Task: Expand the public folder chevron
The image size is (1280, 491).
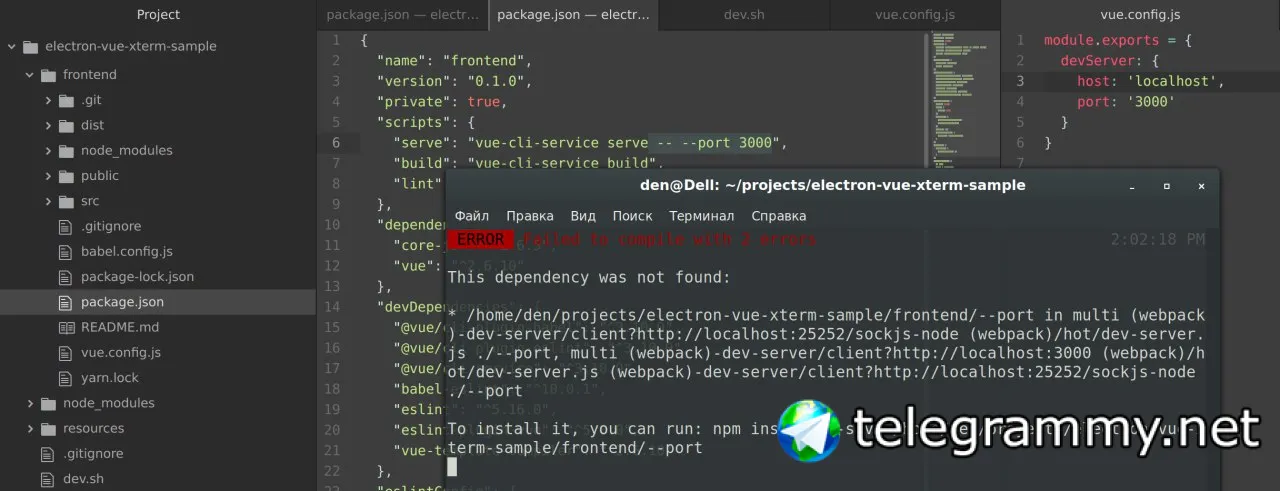Action: click(x=48, y=176)
